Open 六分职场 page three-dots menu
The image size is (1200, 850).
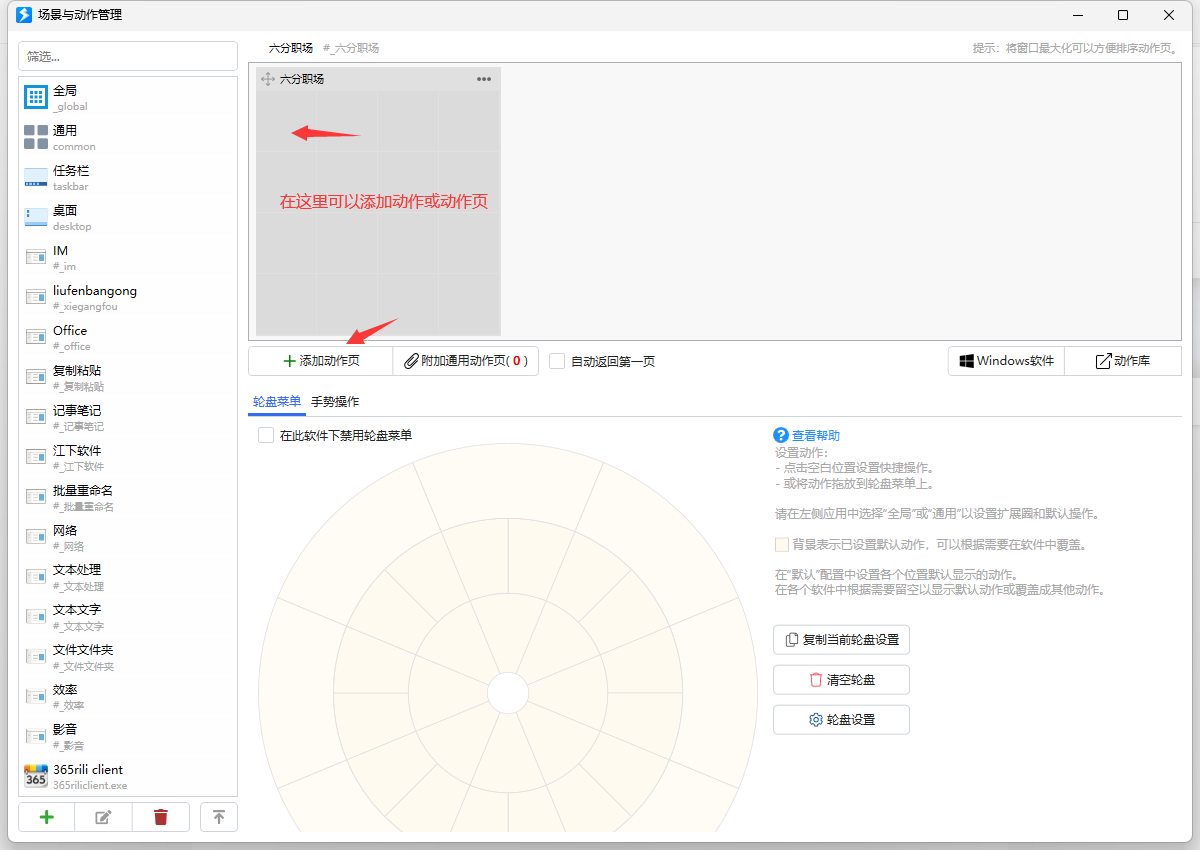[x=484, y=79]
